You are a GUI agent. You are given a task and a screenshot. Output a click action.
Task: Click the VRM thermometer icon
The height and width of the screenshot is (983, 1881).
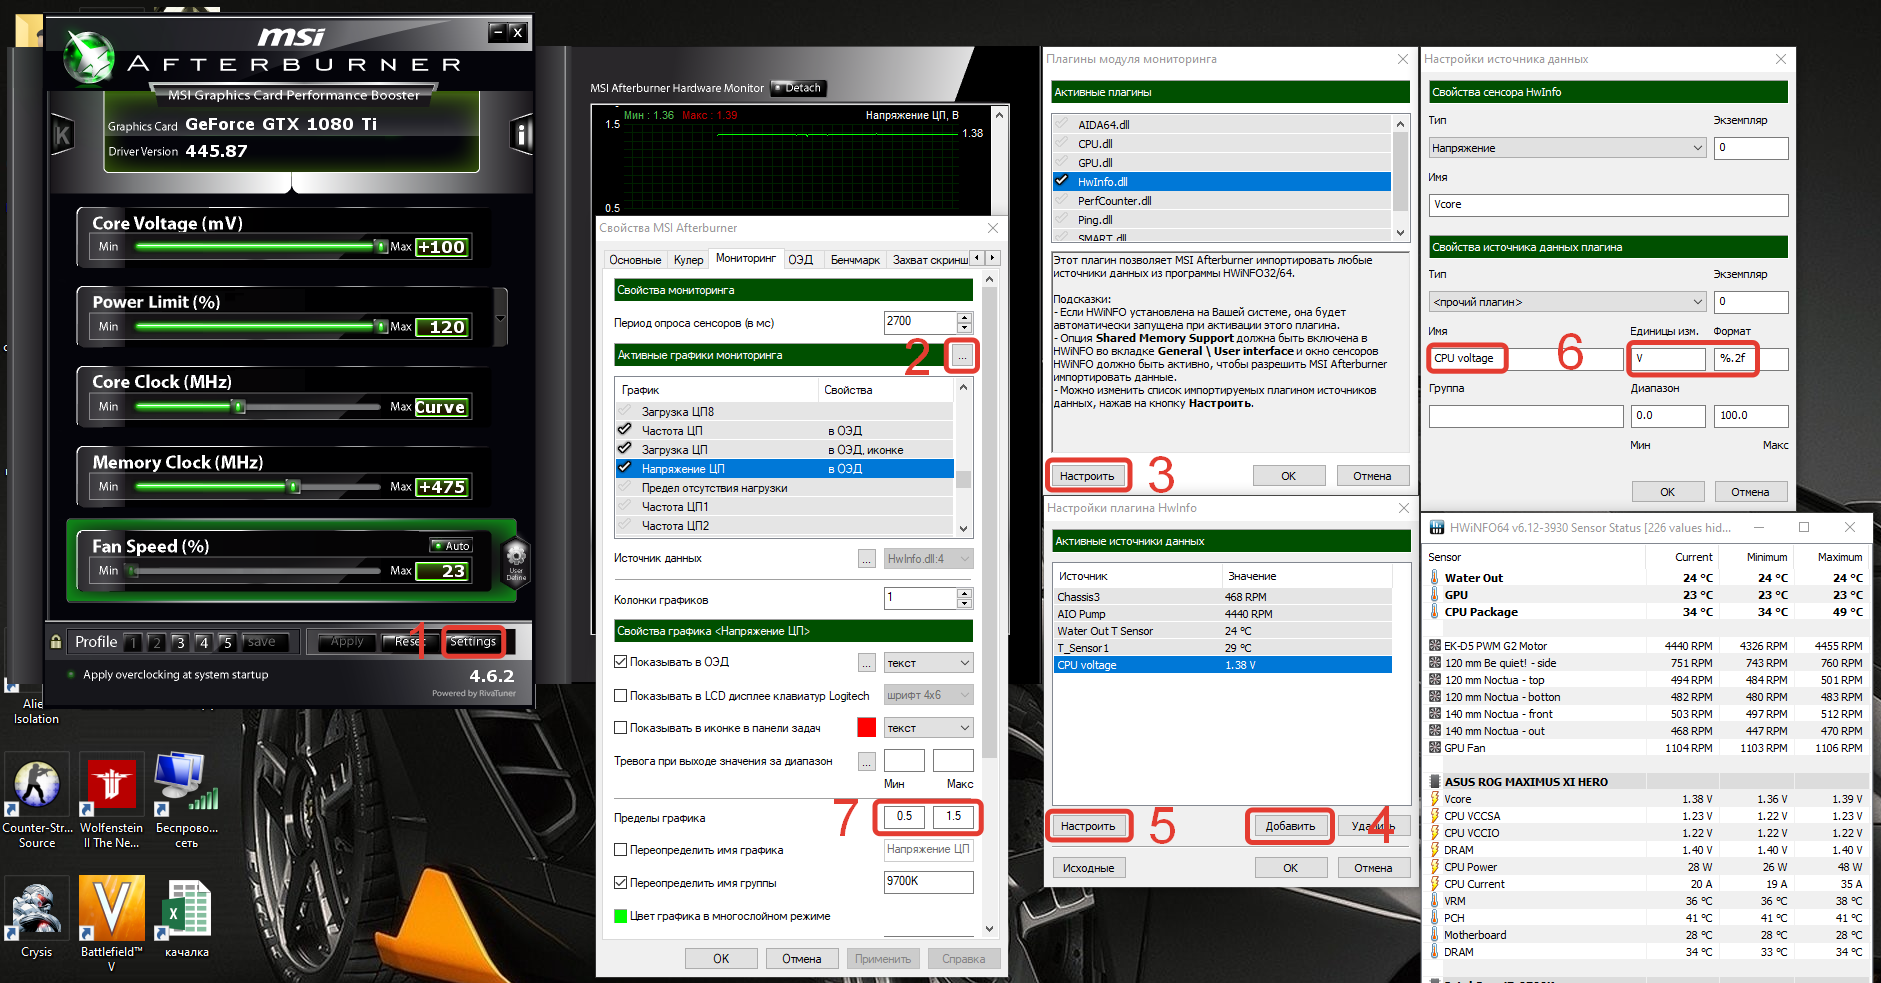click(x=1435, y=901)
